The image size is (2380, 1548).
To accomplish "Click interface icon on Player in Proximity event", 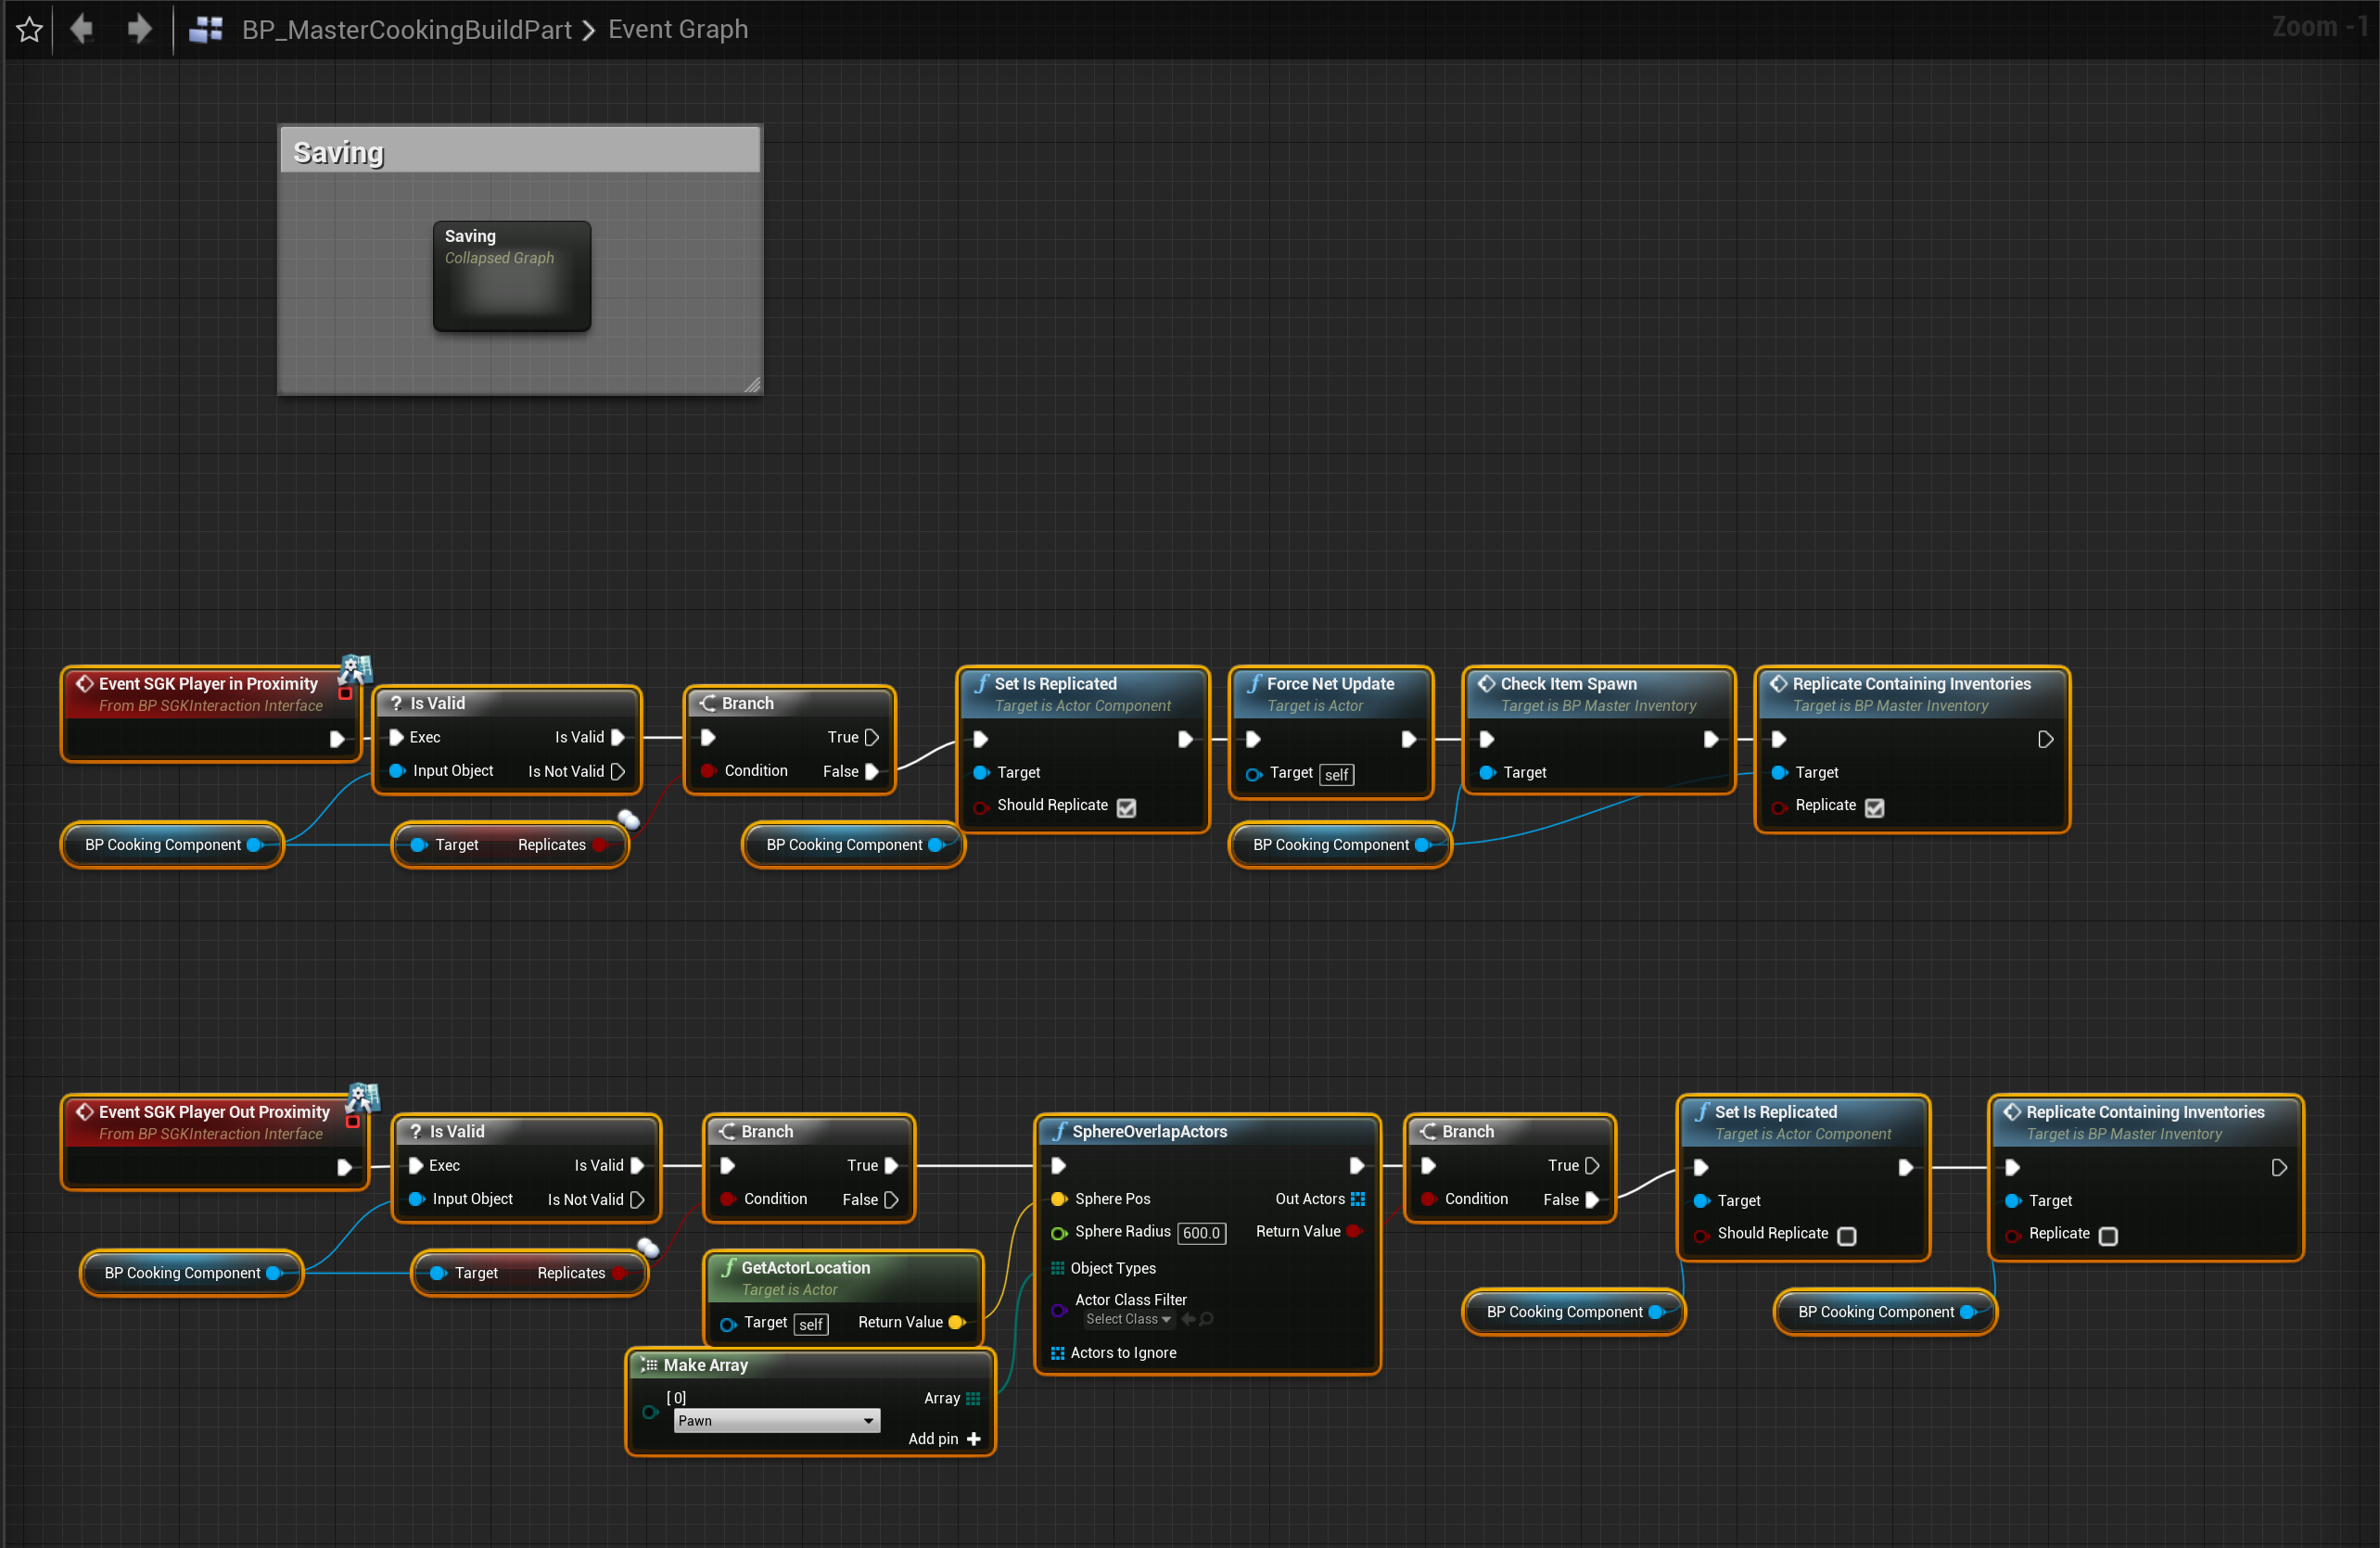I will point(355,668).
